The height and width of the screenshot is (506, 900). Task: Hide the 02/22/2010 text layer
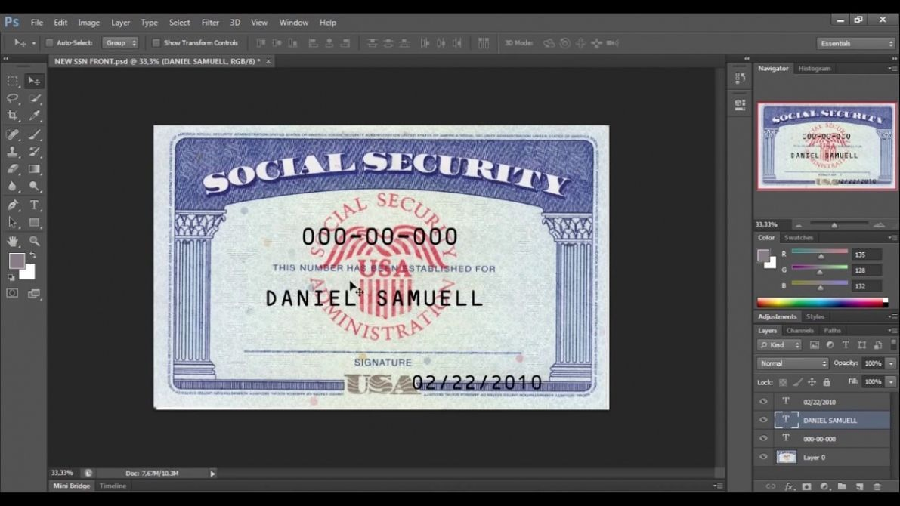pos(763,402)
